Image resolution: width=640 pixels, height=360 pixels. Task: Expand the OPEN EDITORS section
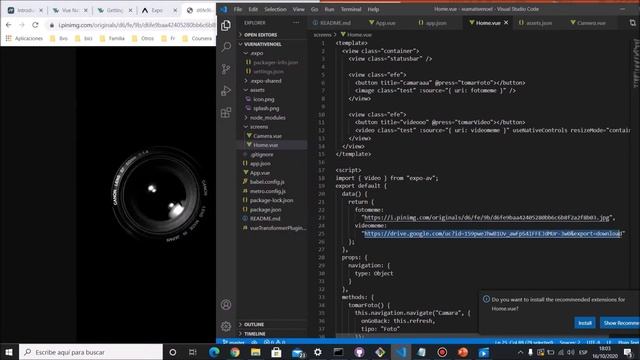tap(260, 35)
